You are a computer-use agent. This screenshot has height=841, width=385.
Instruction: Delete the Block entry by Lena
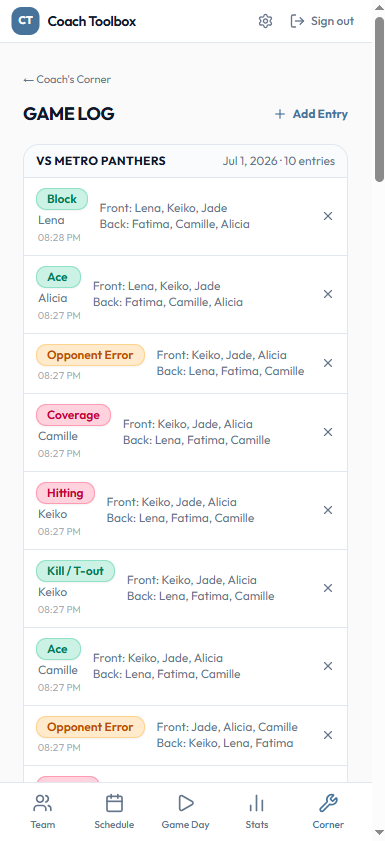[328, 216]
